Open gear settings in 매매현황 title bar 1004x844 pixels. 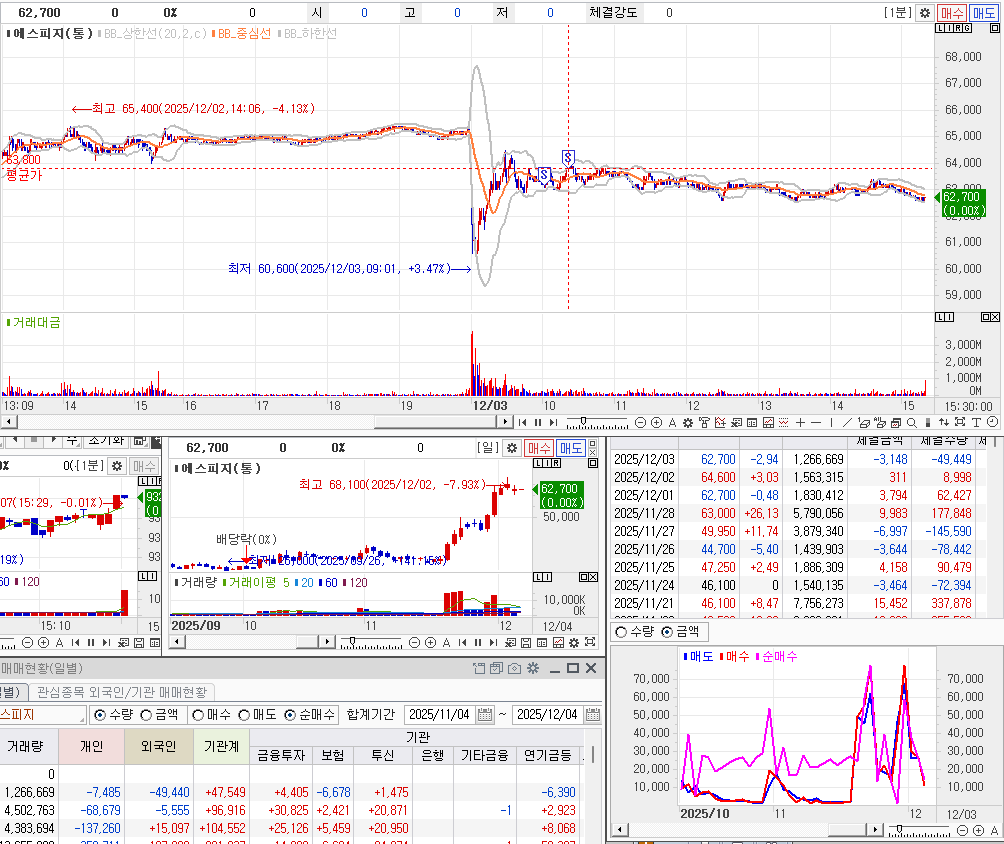coord(533,669)
